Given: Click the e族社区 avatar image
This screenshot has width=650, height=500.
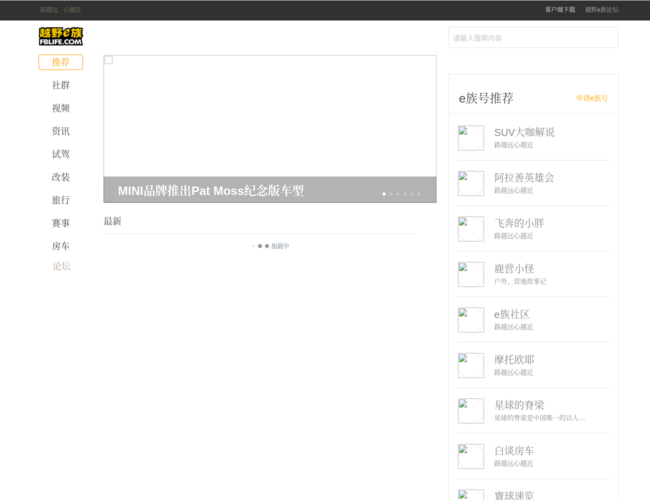Looking at the screenshot, I should [471, 320].
